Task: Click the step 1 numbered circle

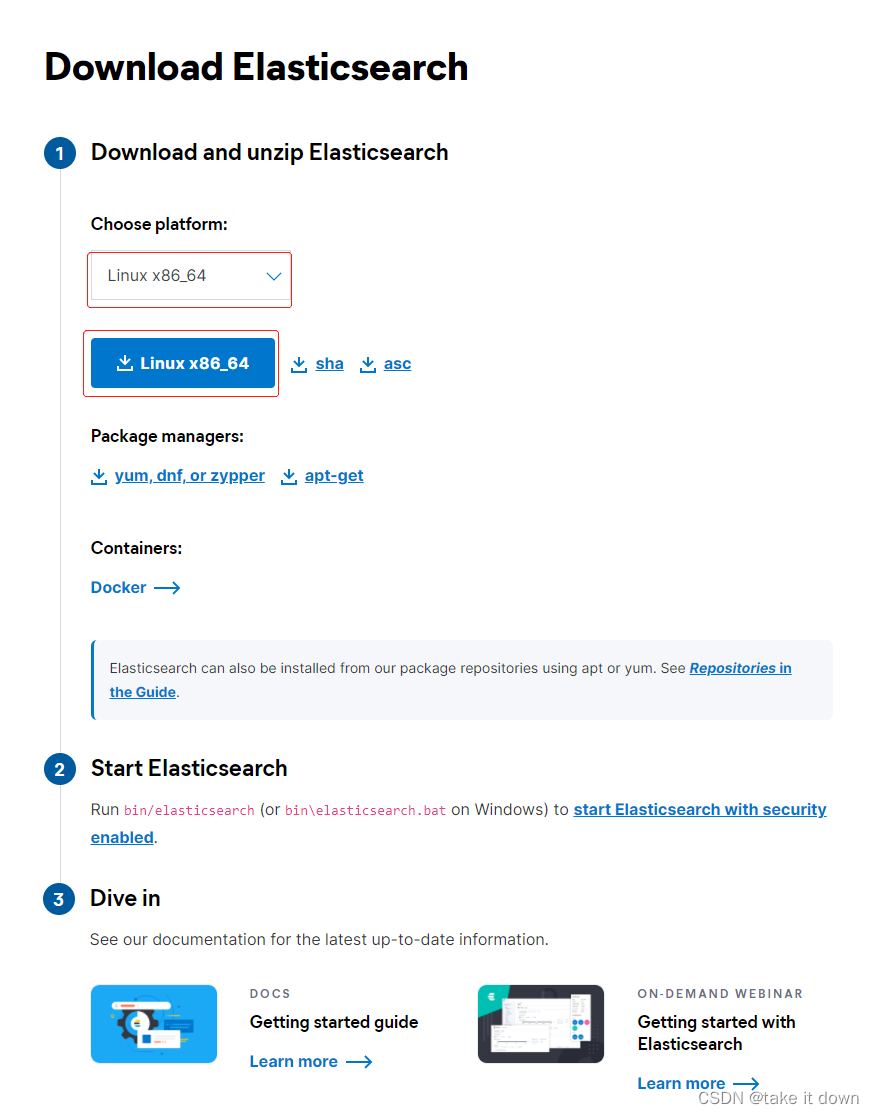Action: tap(59, 153)
